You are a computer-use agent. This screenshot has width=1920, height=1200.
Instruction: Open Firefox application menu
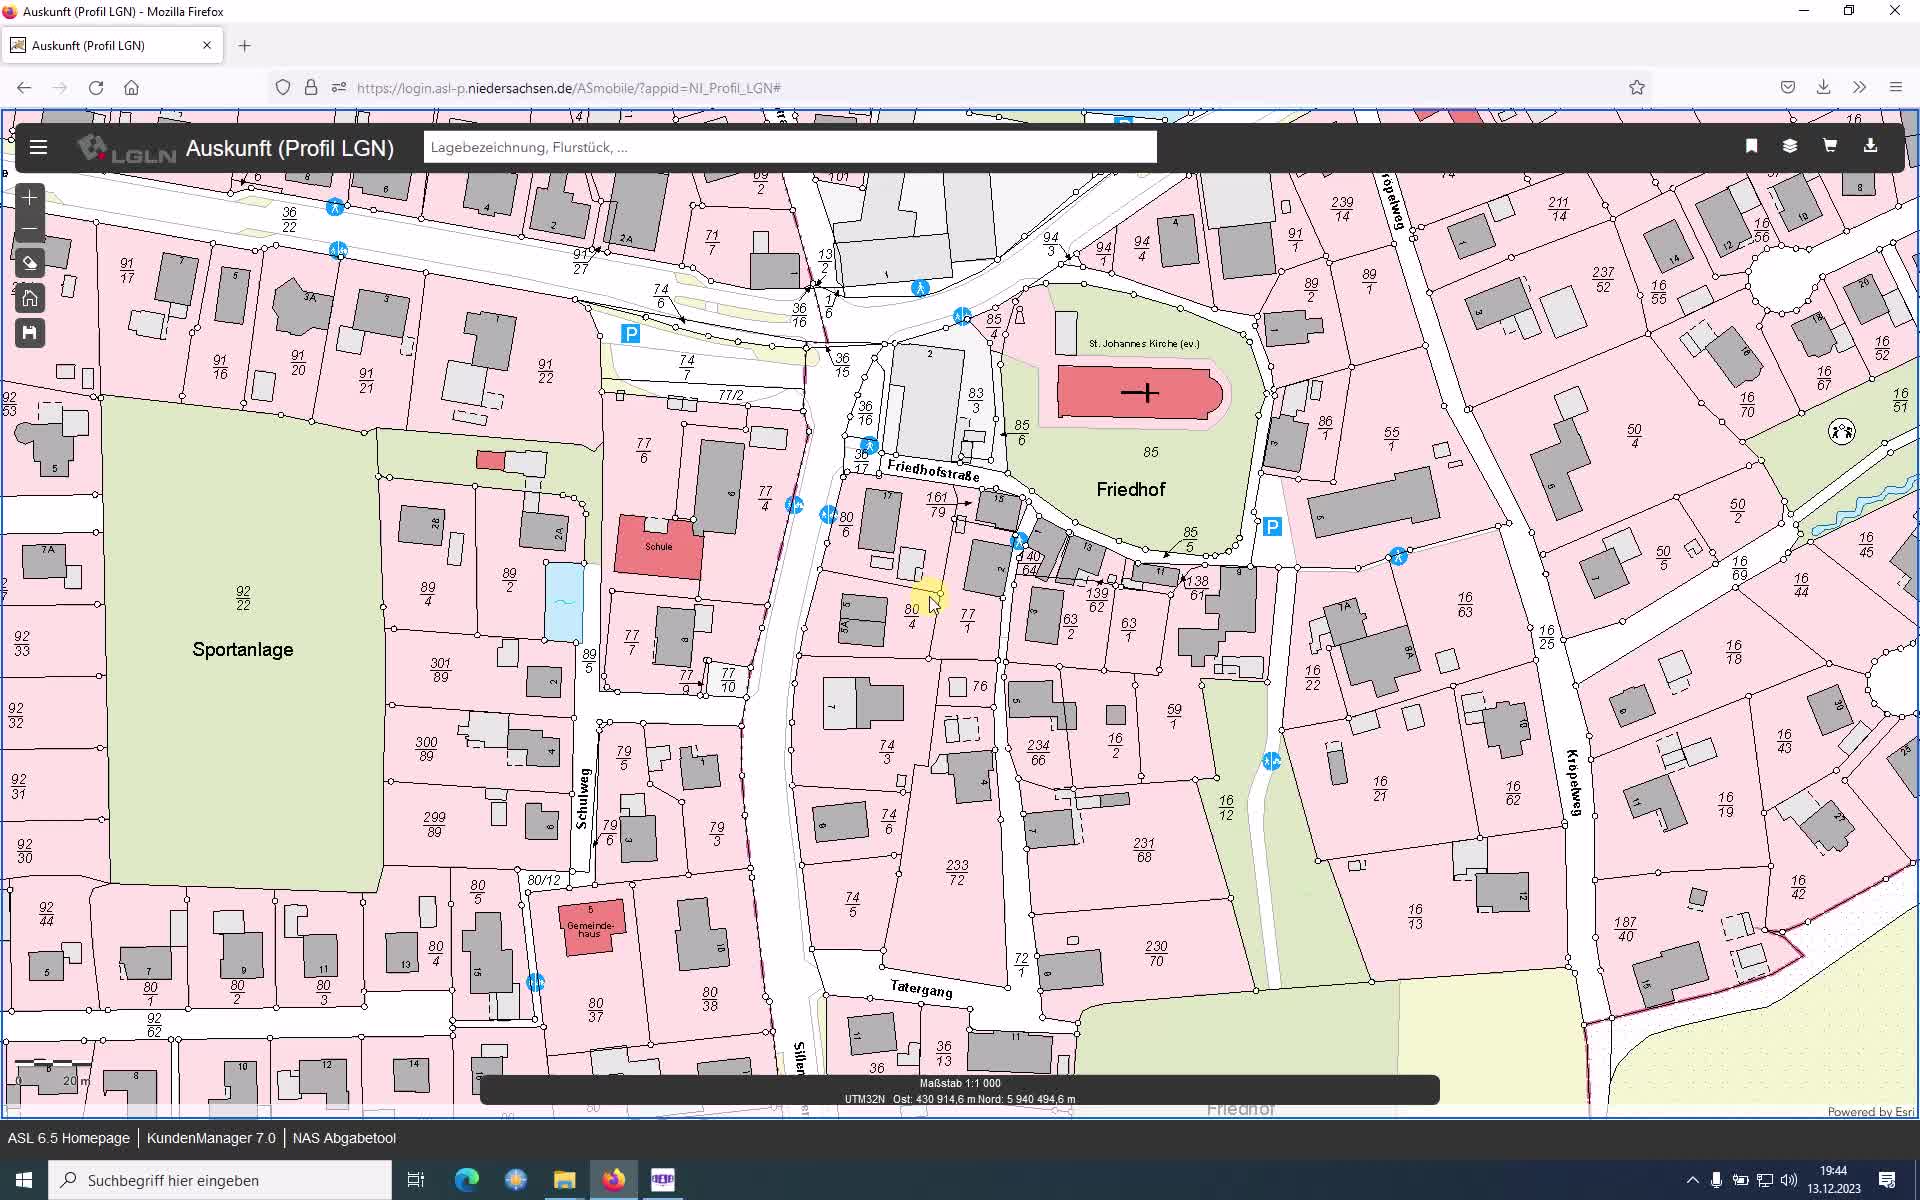(1895, 88)
